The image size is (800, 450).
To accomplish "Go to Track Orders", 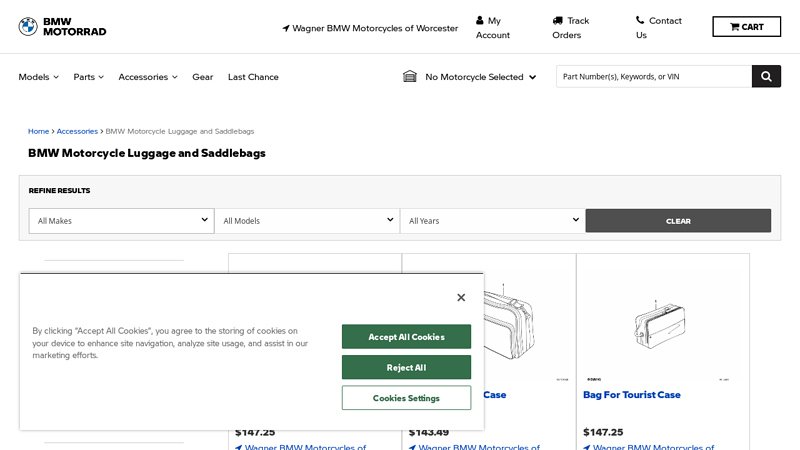I will point(572,27).
